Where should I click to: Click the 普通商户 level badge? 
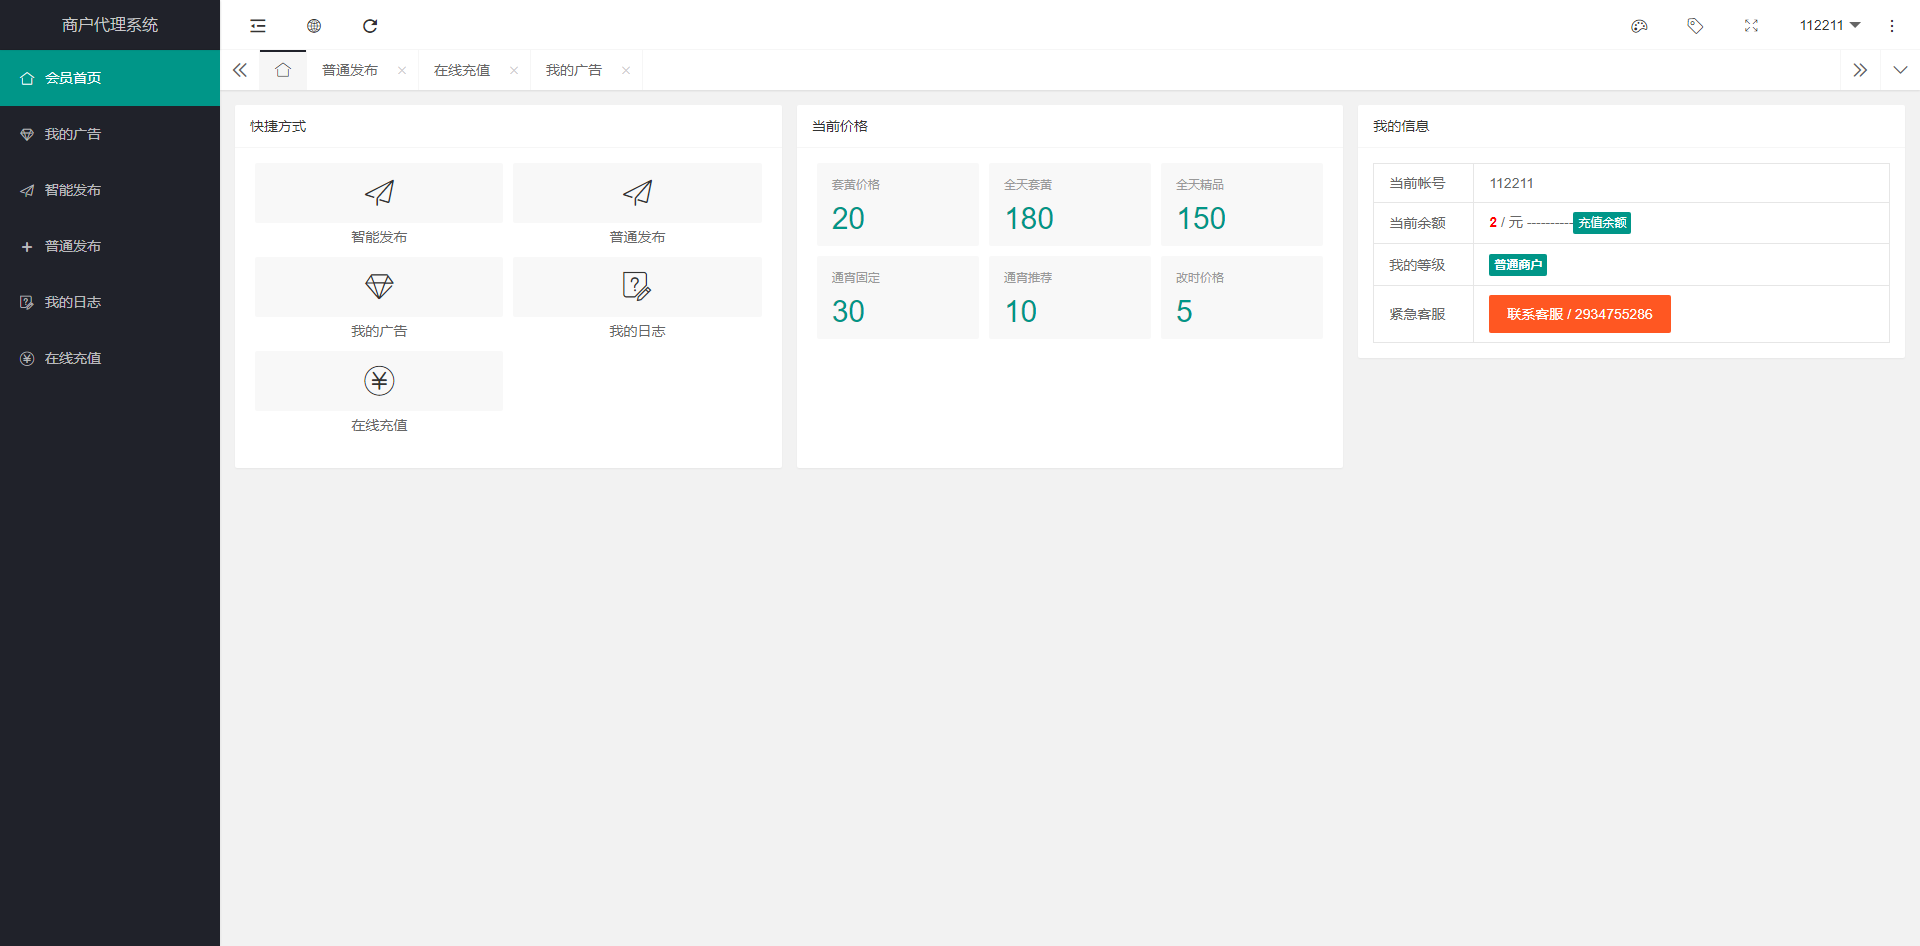[x=1518, y=265]
